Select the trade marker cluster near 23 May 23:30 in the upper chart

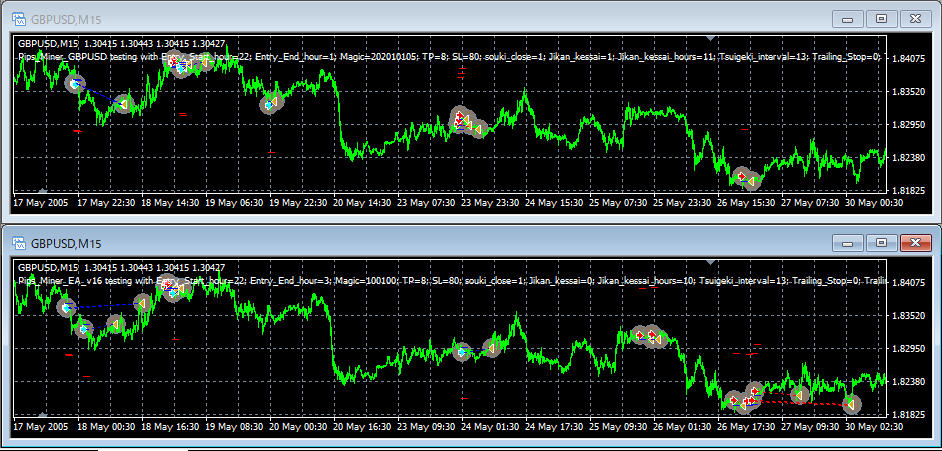[469, 123]
